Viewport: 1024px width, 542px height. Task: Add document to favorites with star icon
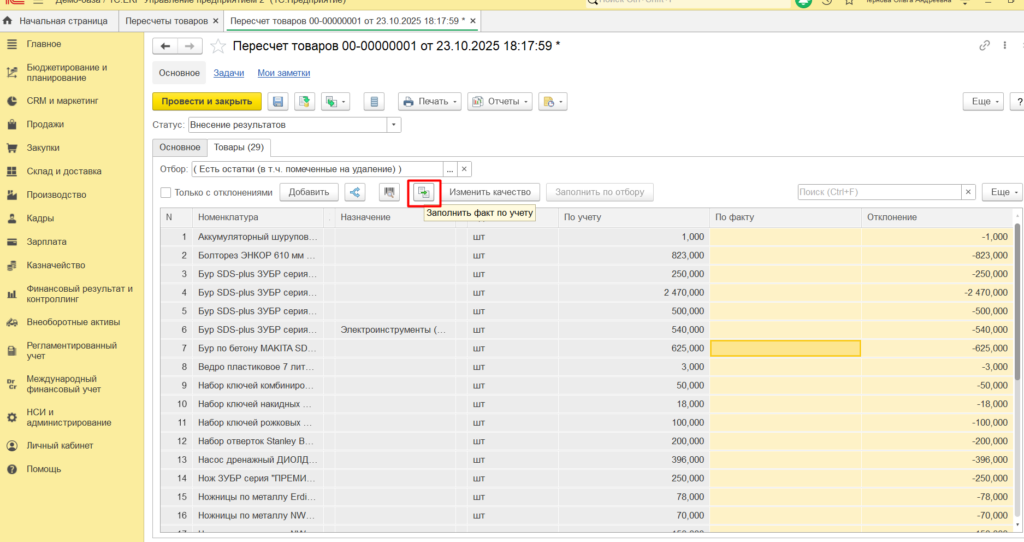coord(218,46)
